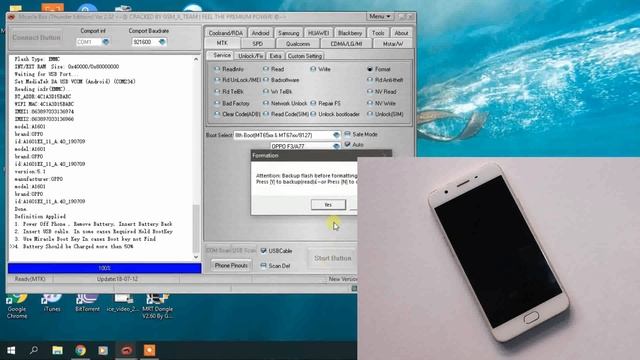Select the Read option

[273, 69]
